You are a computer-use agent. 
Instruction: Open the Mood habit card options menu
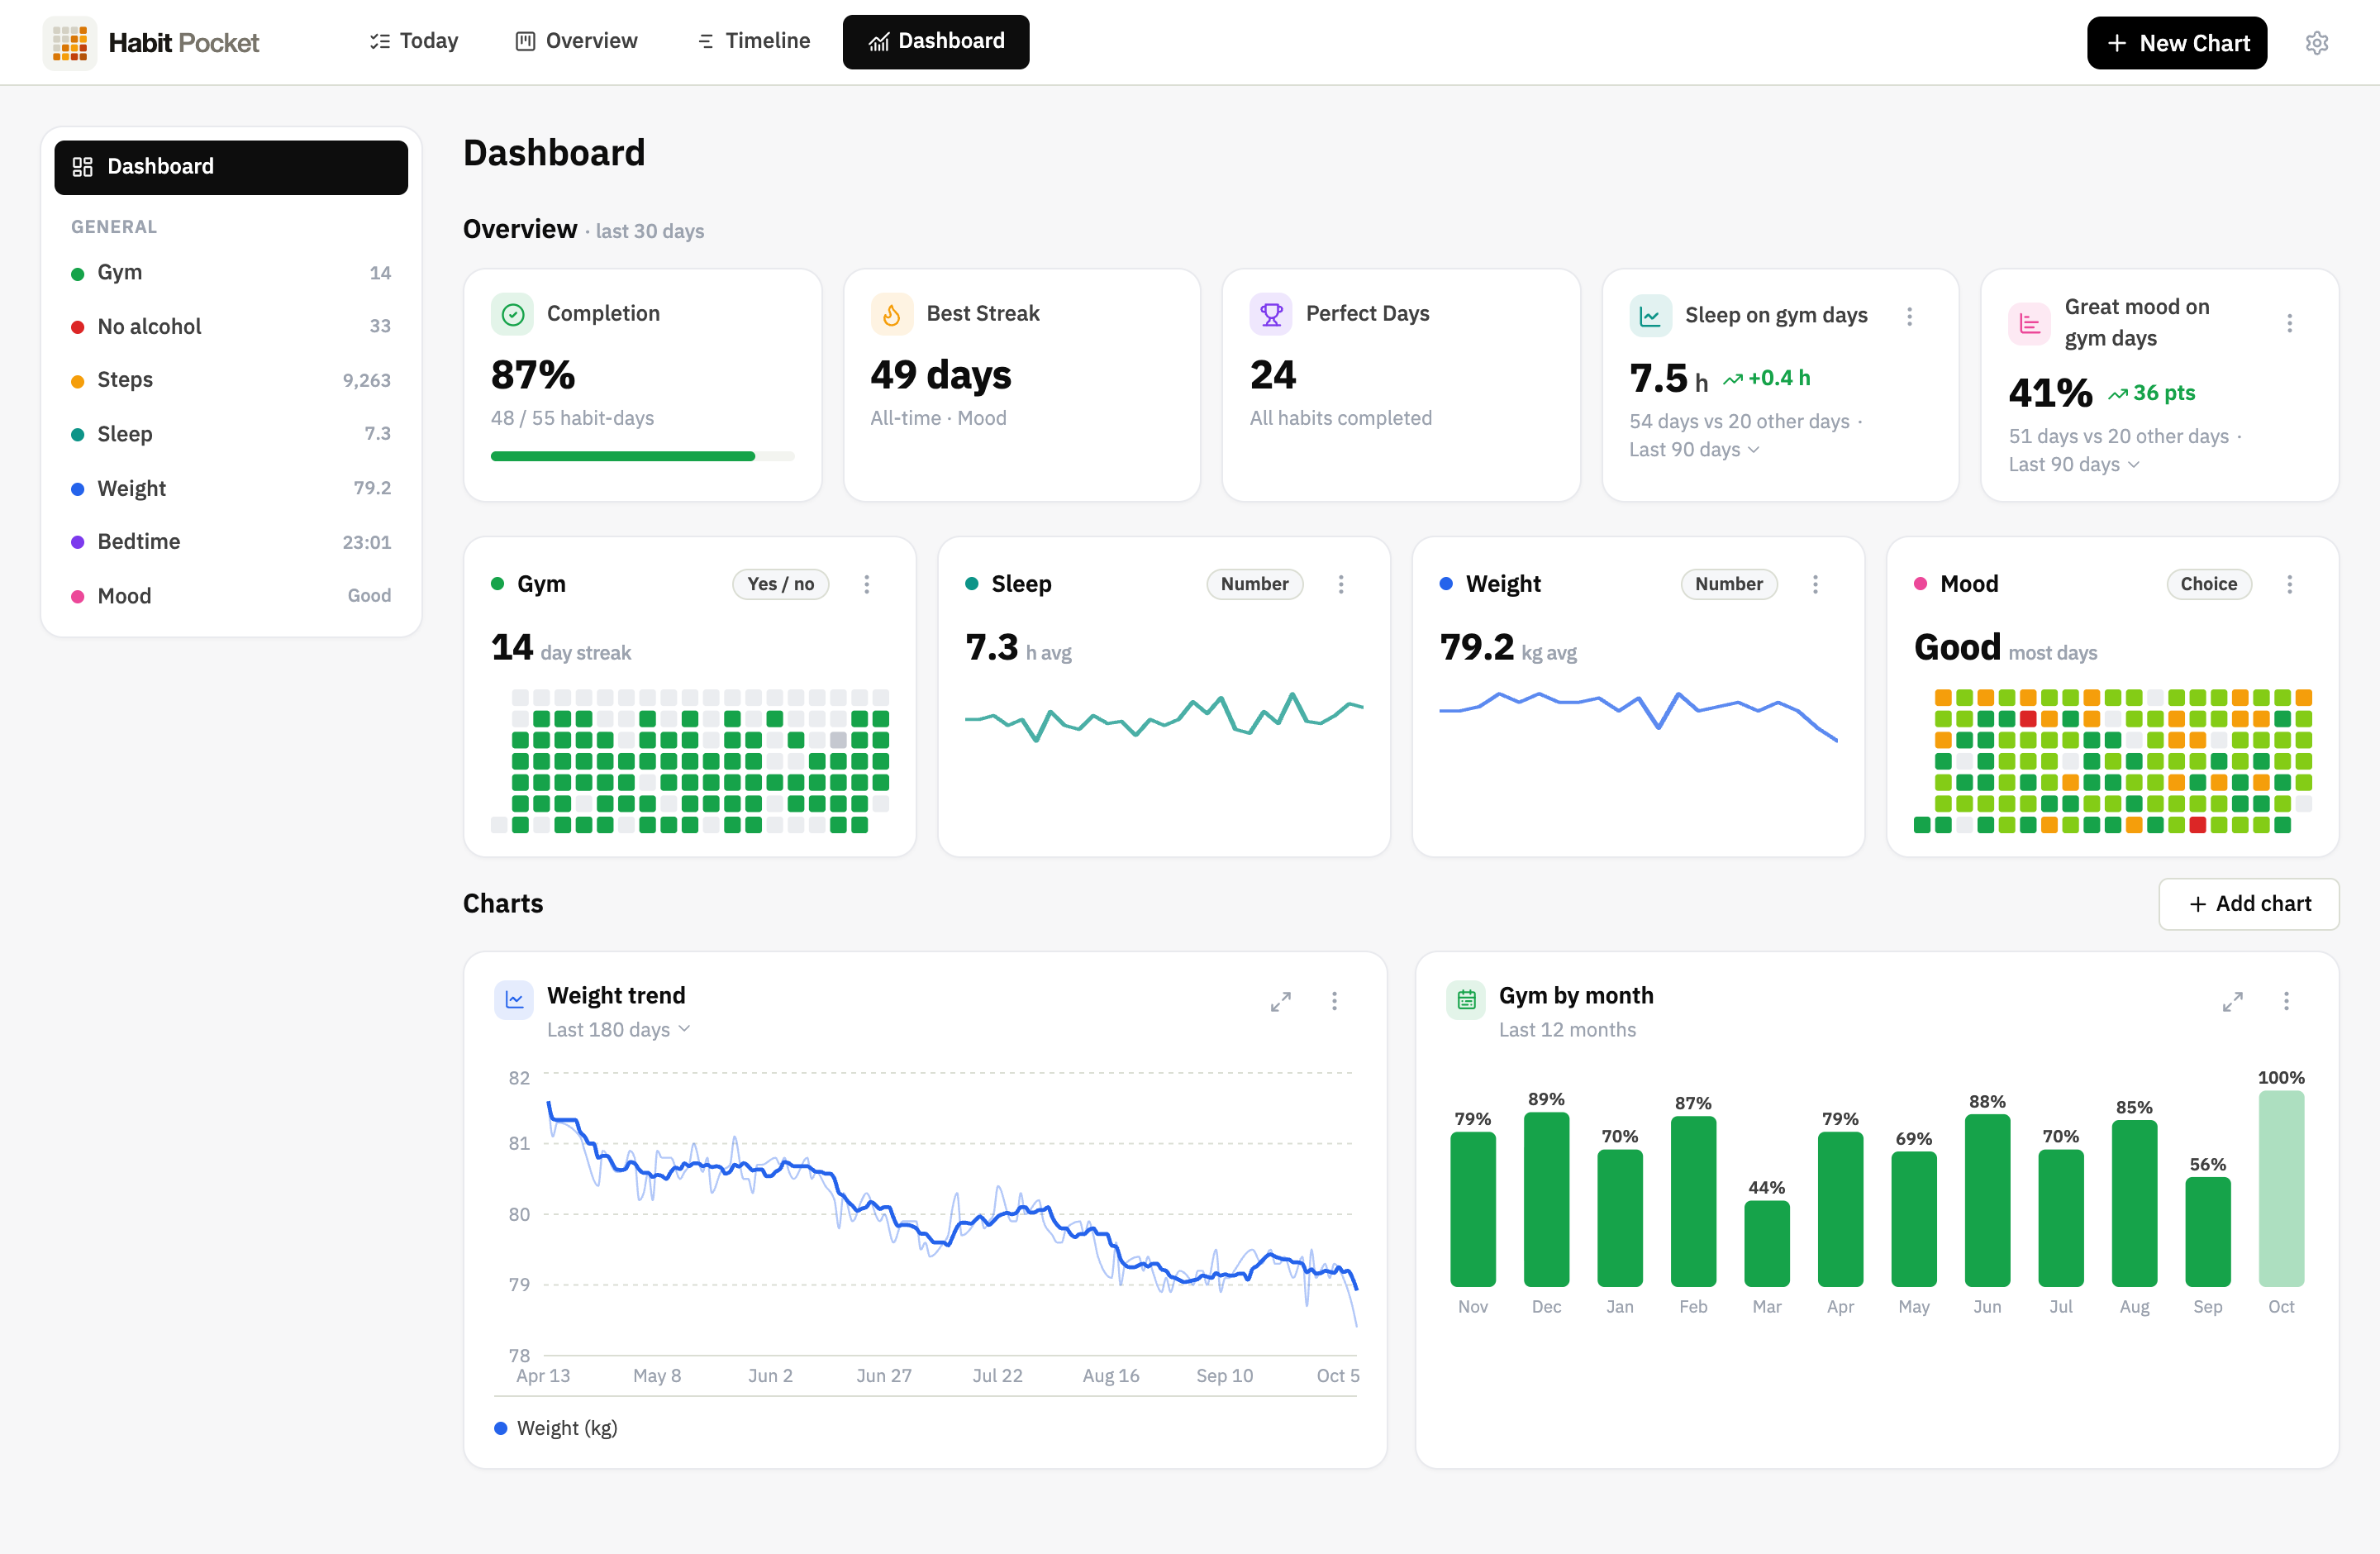pyautogui.click(x=2289, y=584)
